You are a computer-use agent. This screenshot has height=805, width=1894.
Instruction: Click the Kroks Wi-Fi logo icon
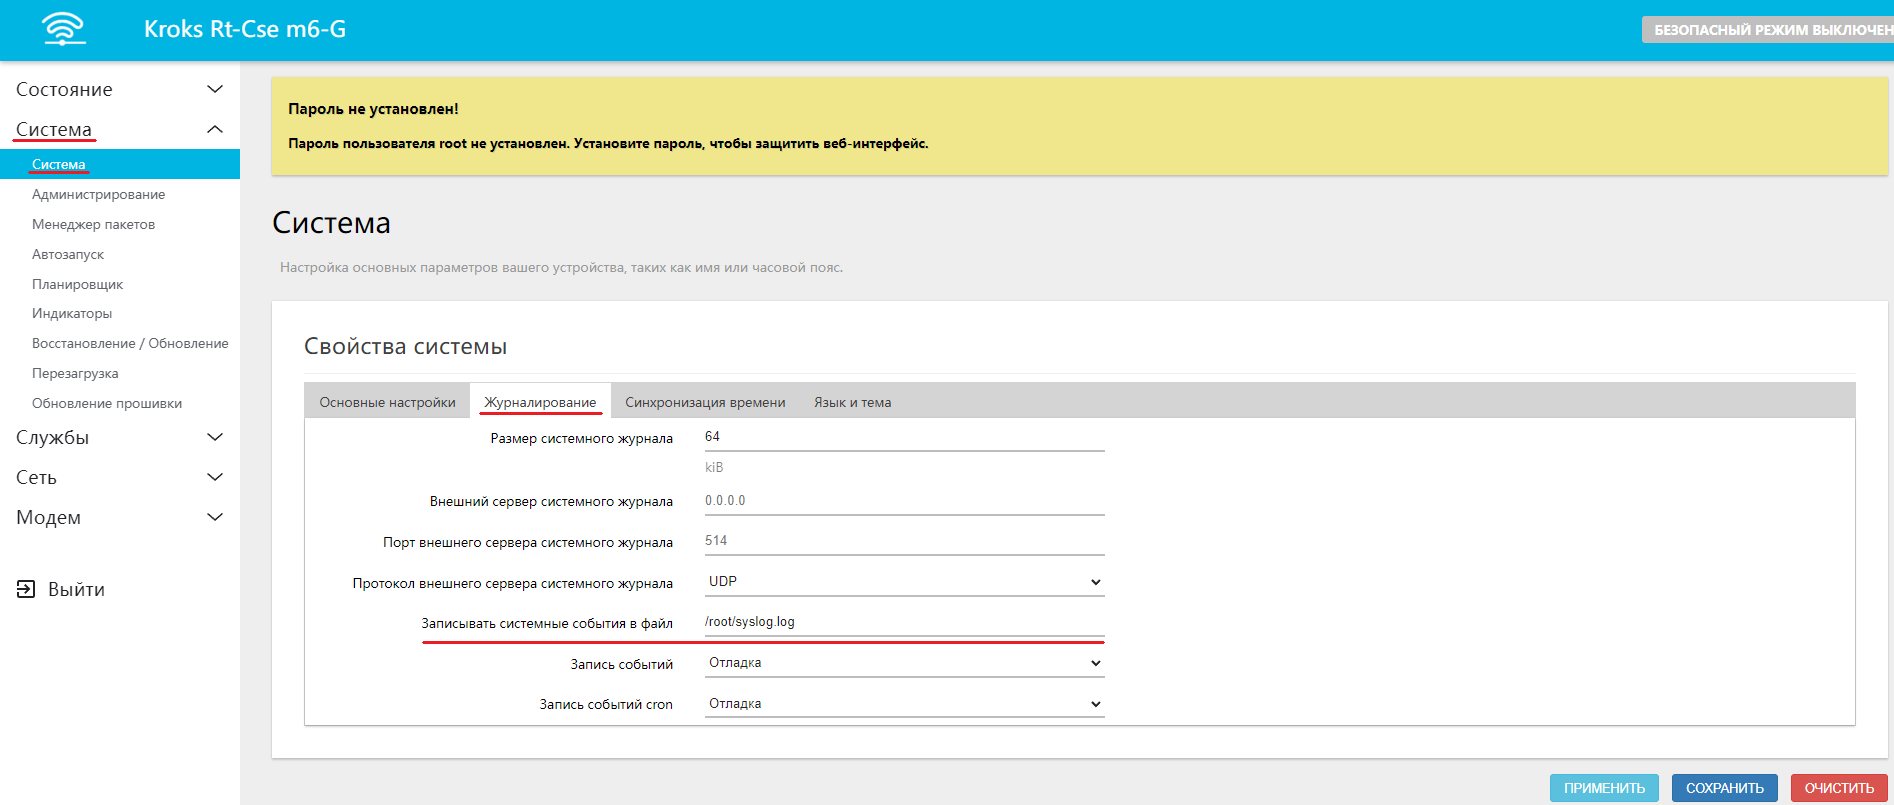pyautogui.click(x=64, y=29)
